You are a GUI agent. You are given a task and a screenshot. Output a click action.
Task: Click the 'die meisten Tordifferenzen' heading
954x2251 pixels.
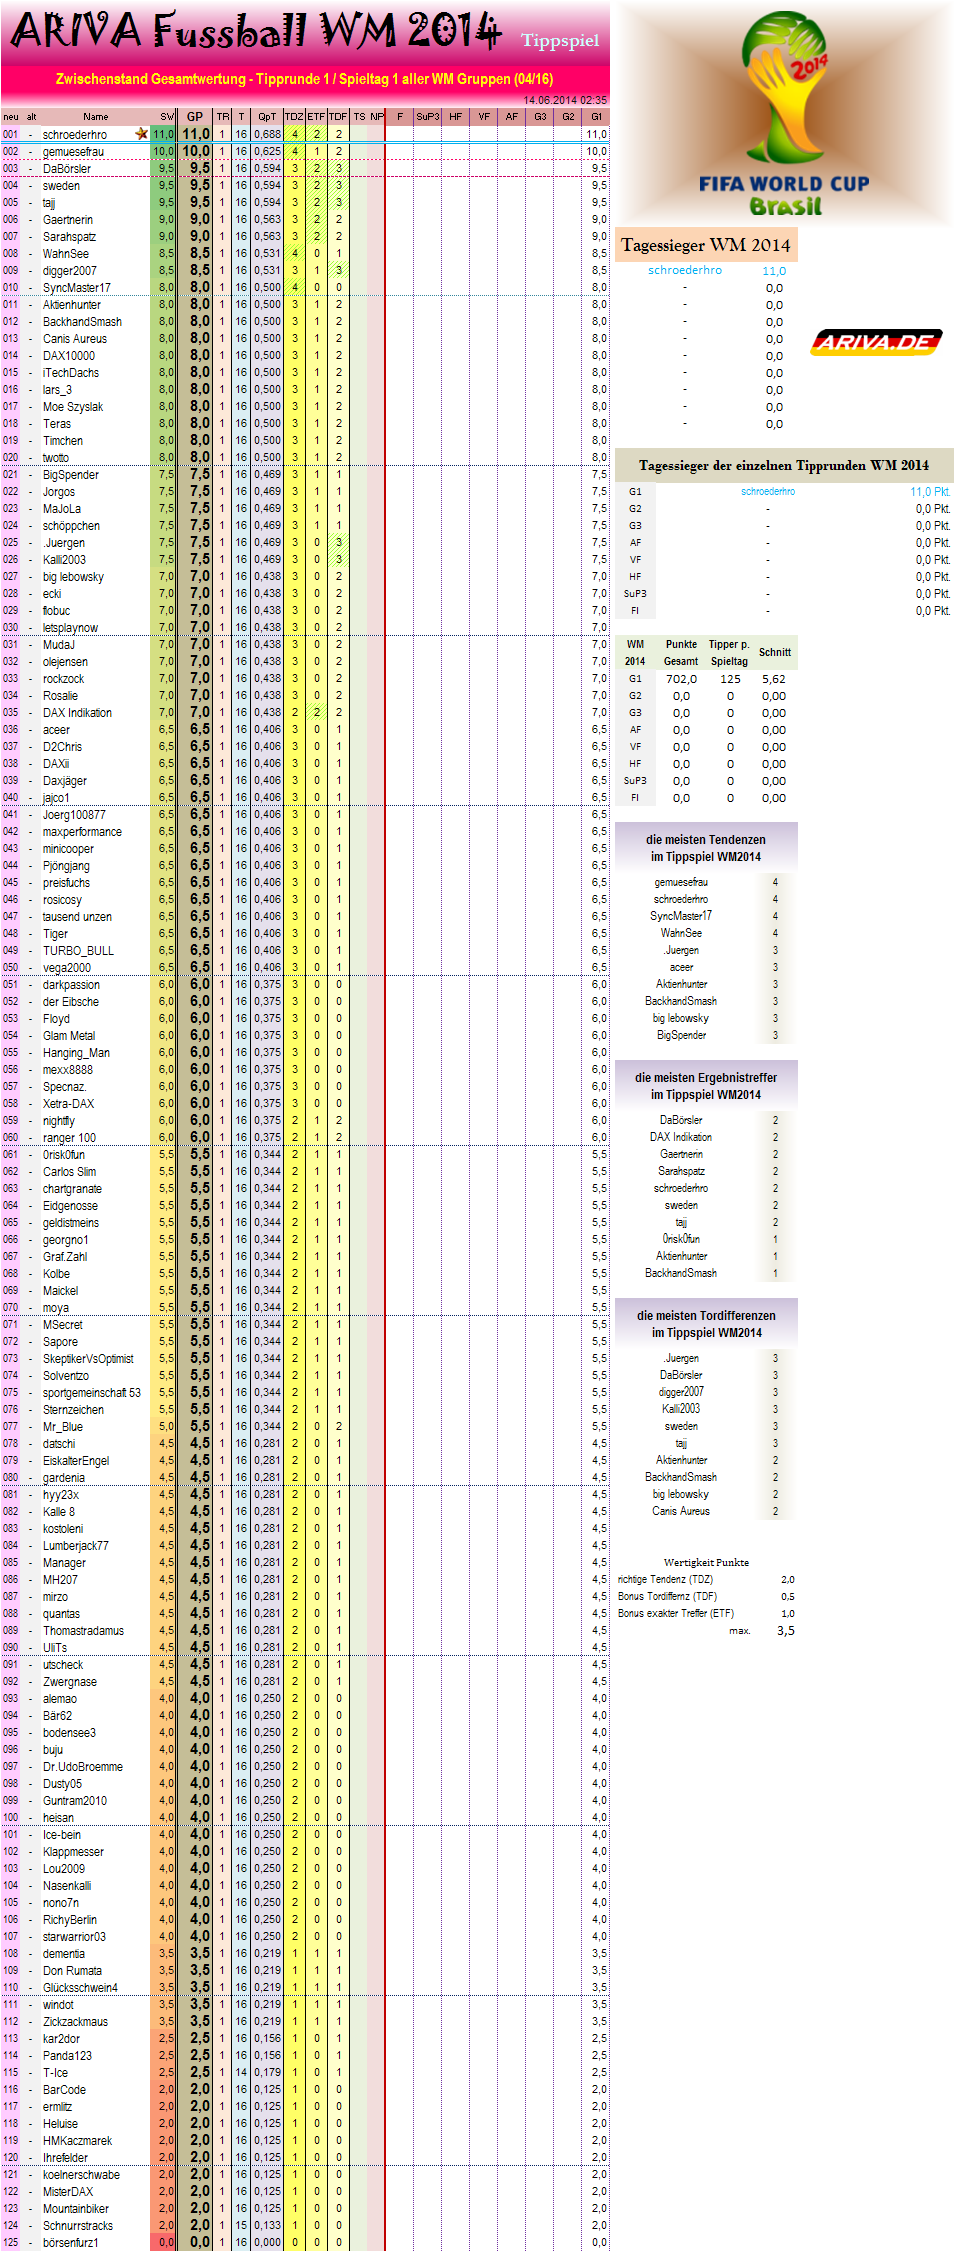tap(706, 1324)
